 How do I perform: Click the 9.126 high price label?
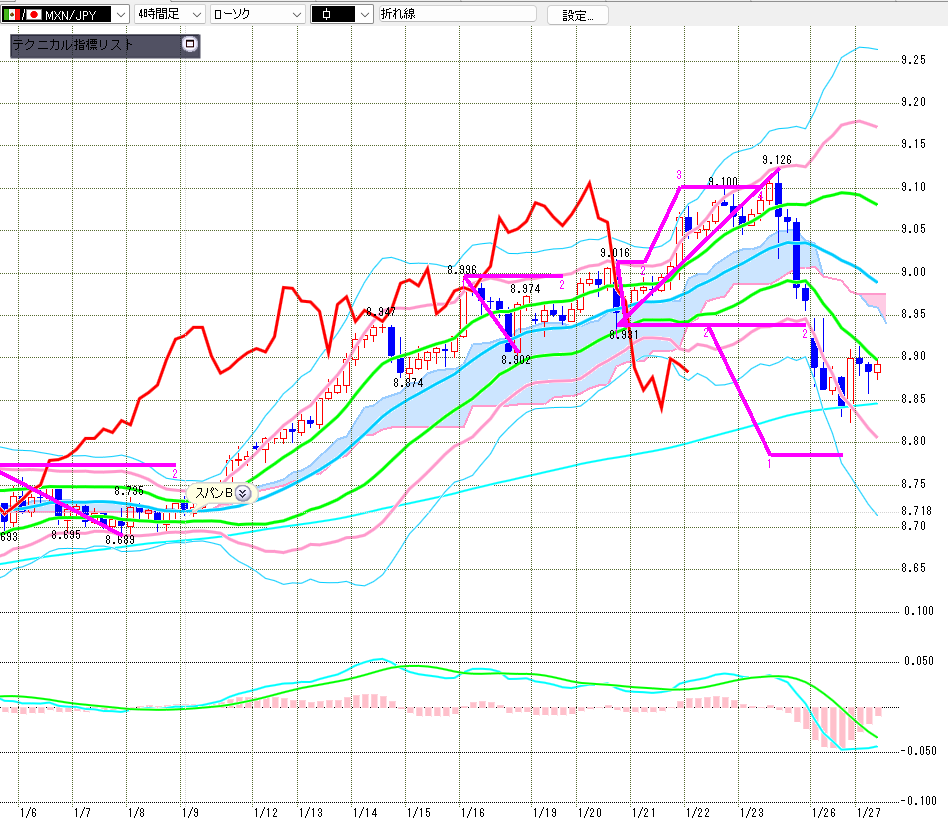click(x=776, y=160)
